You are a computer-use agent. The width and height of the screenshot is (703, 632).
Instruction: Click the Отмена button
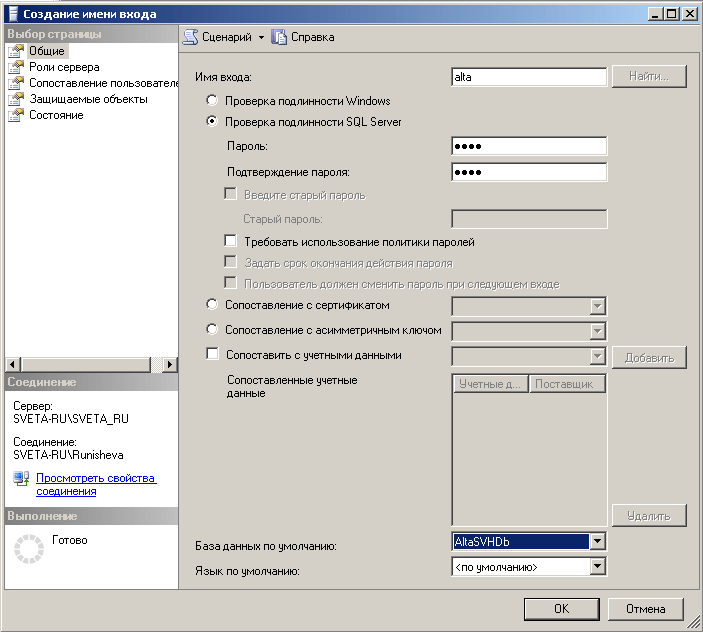(645, 608)
